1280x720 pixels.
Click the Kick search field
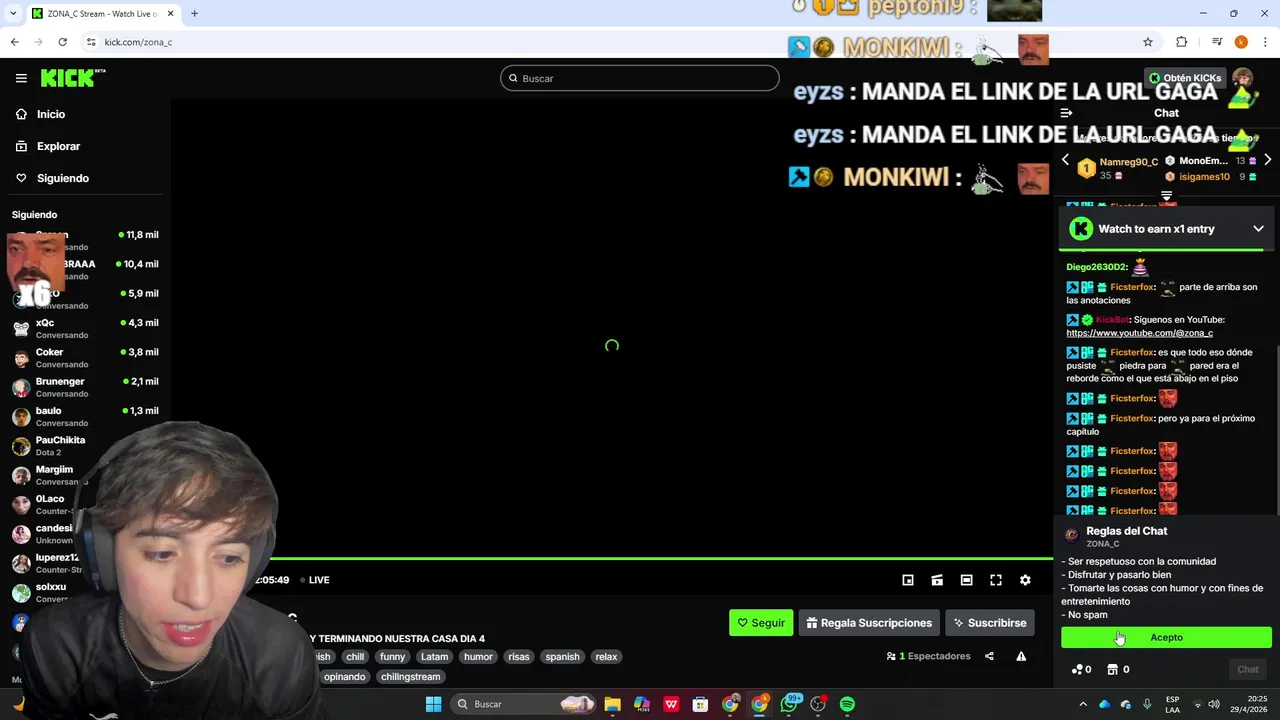point(640,78)
